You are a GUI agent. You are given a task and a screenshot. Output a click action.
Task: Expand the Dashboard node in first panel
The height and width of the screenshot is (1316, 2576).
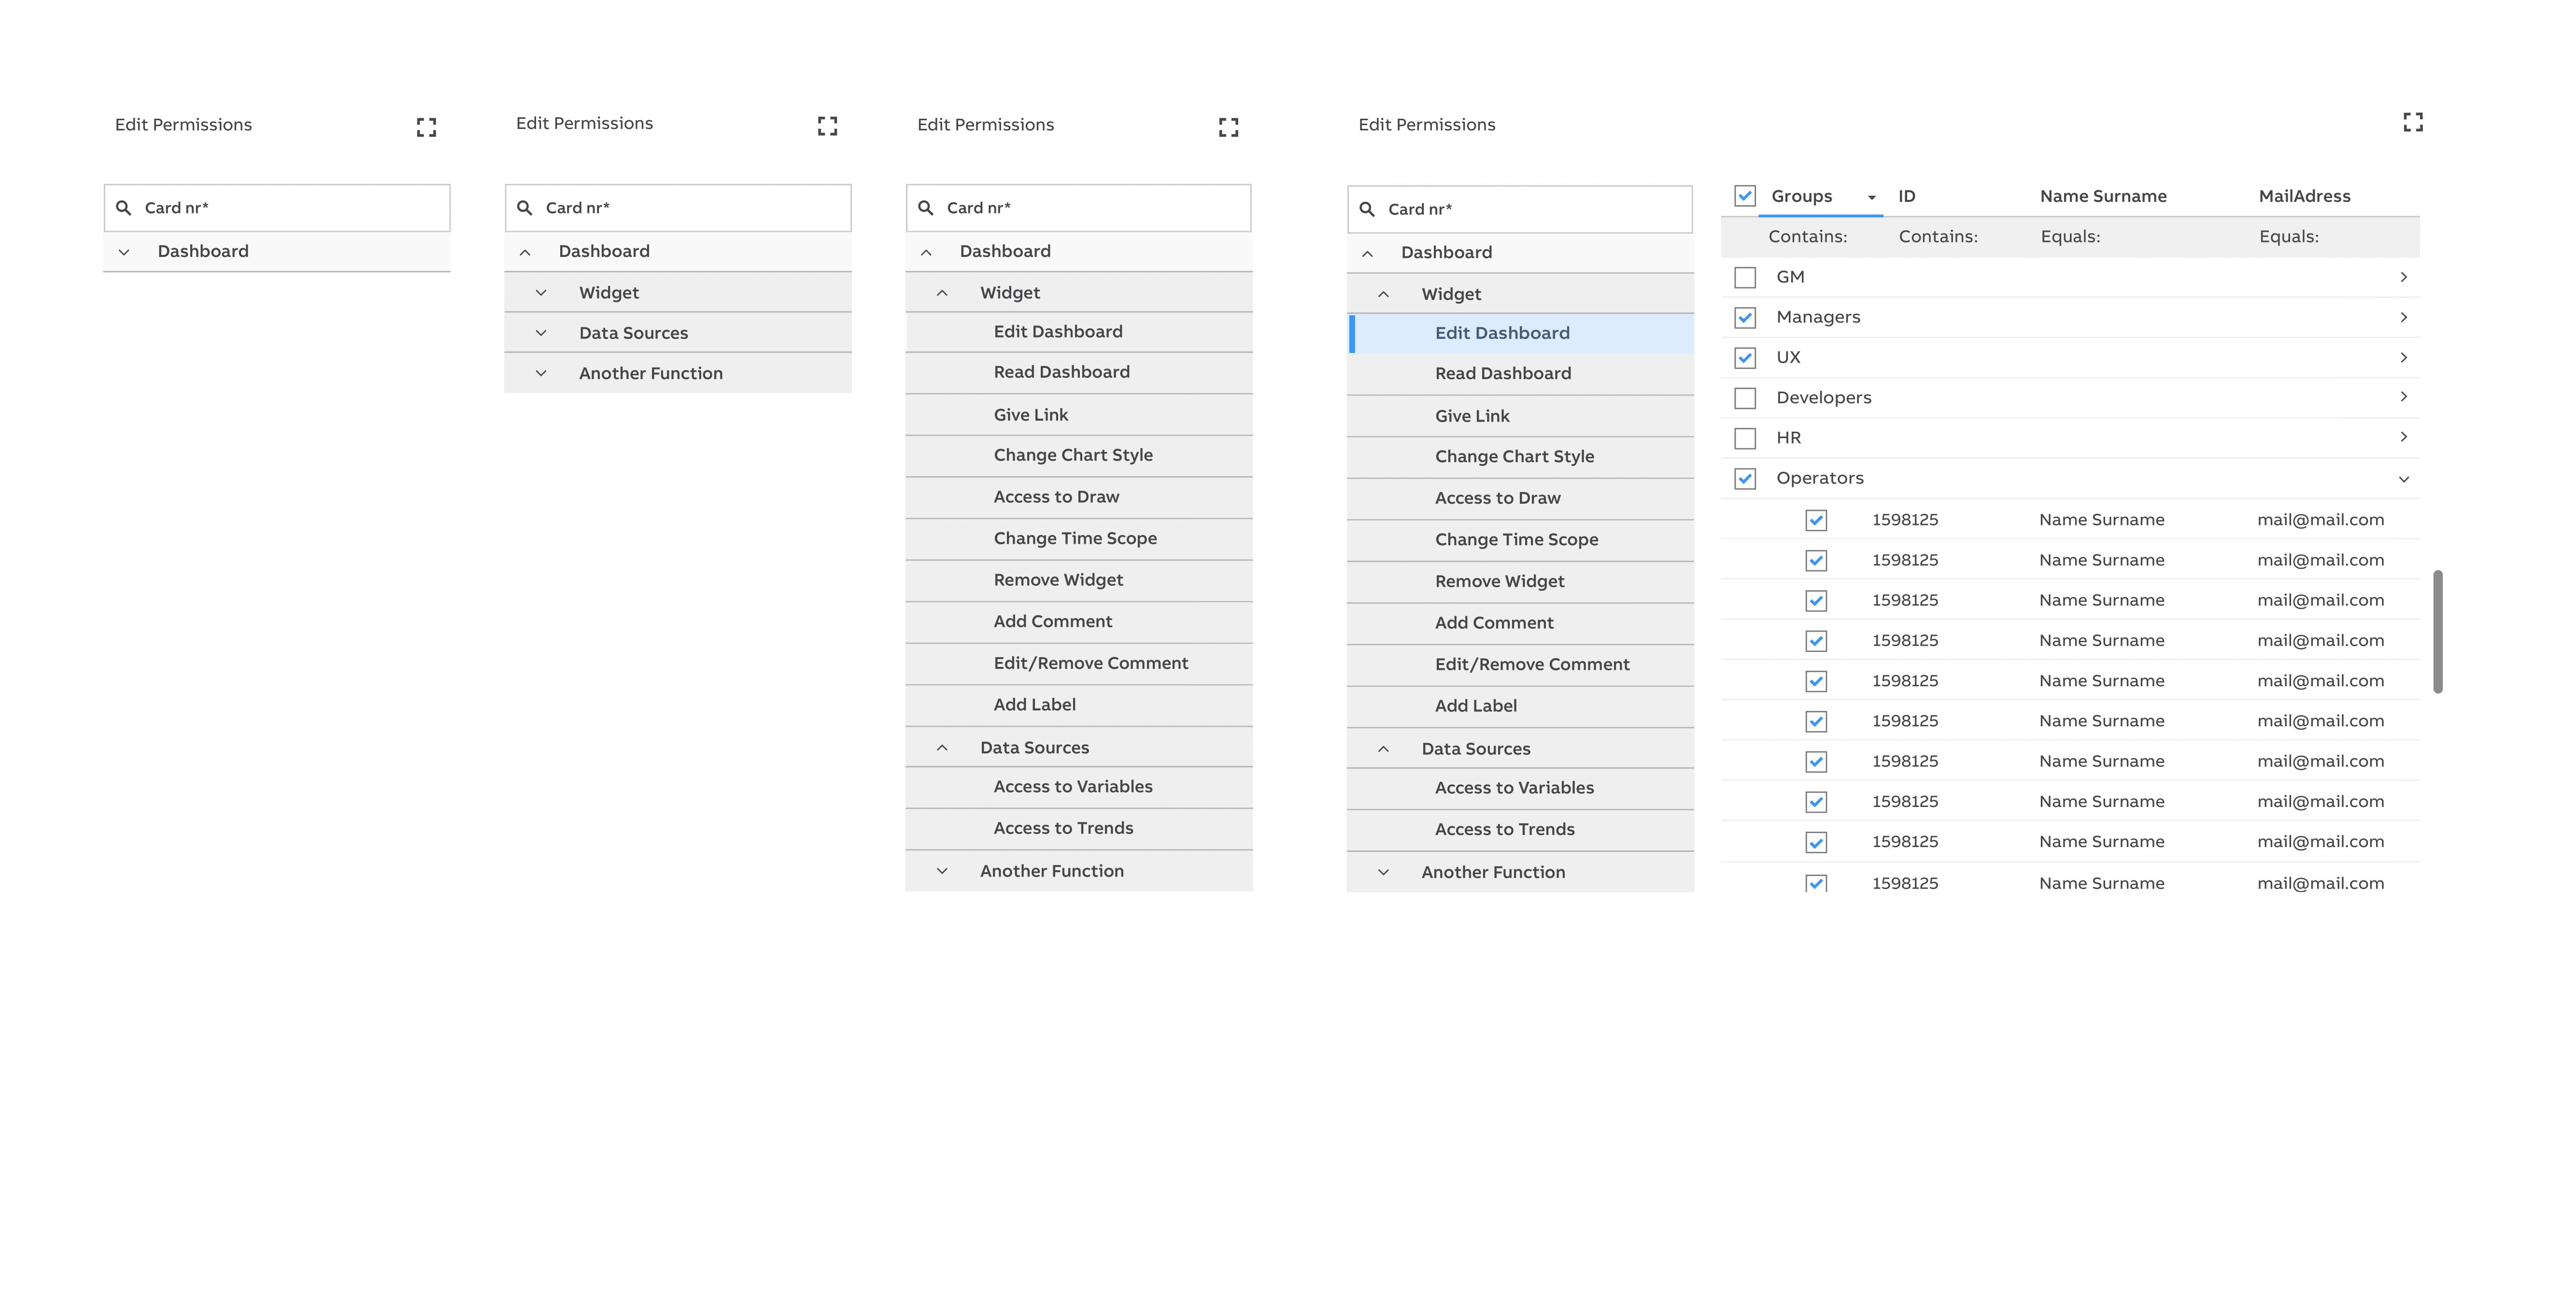(124, 252)
